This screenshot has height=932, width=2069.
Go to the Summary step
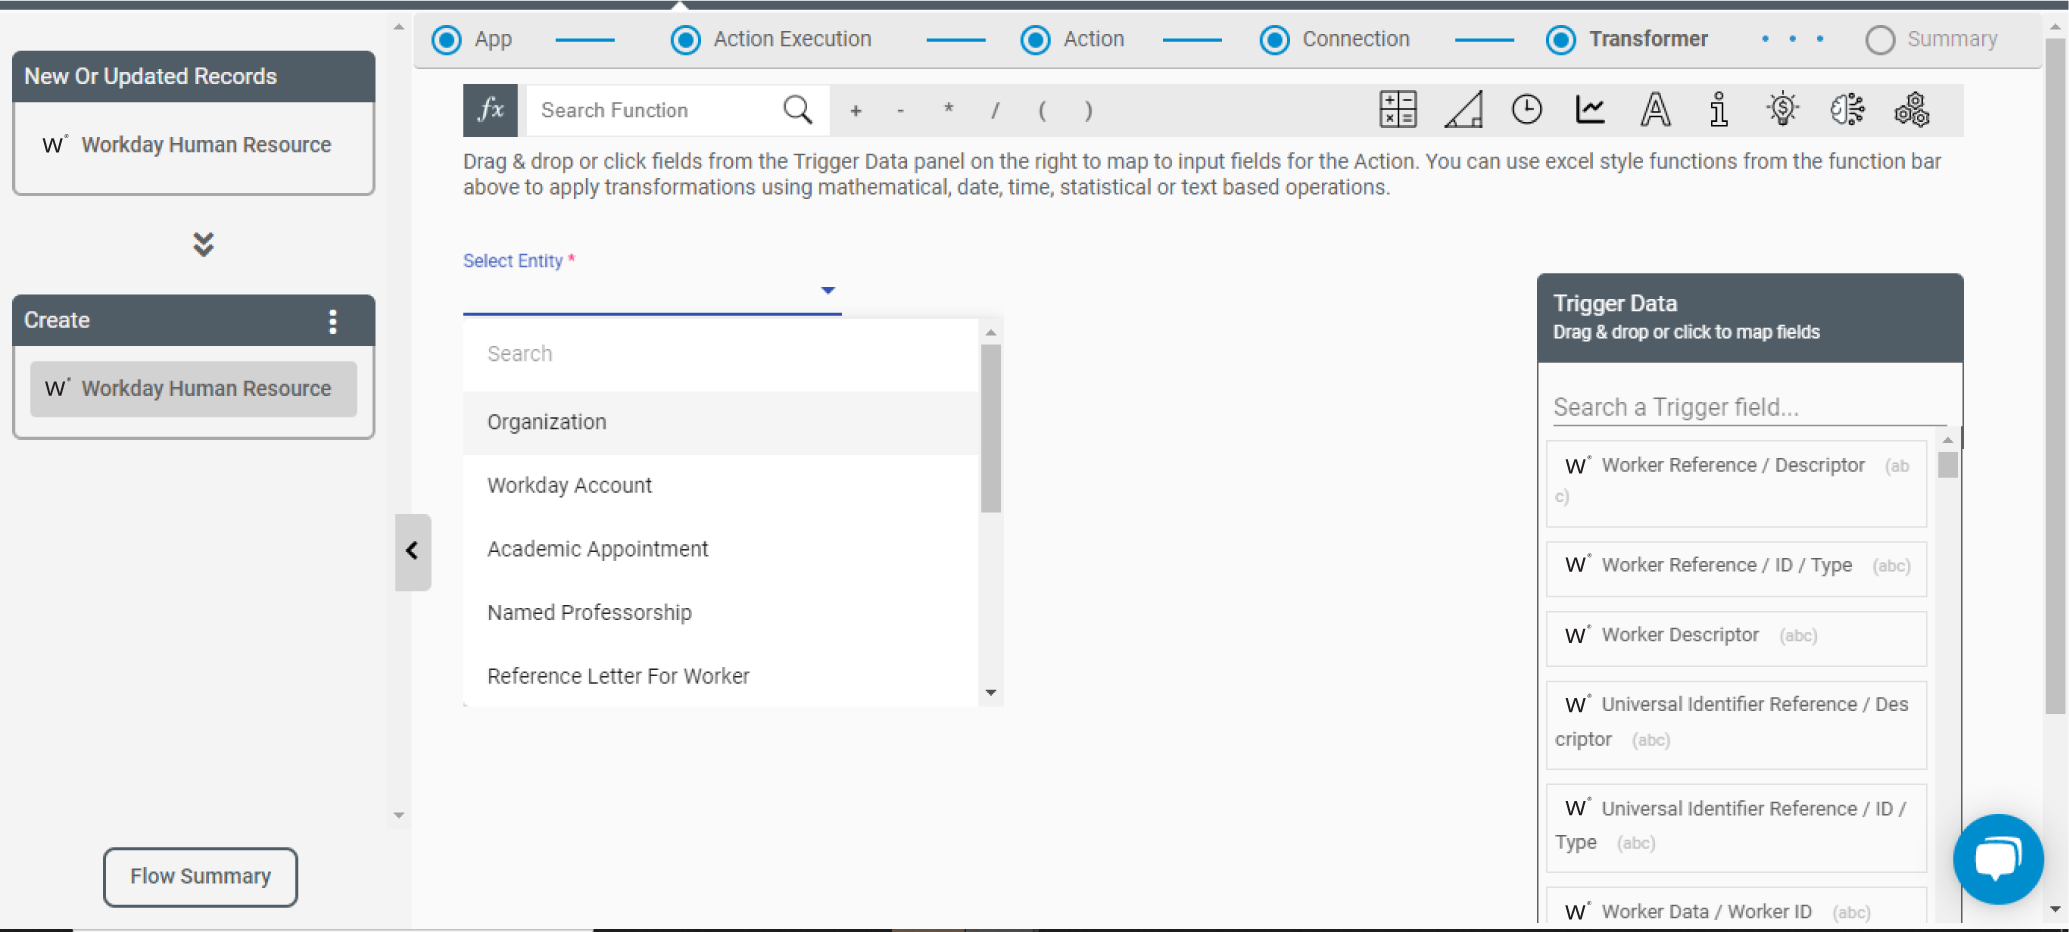click(x=1932, y=39)
